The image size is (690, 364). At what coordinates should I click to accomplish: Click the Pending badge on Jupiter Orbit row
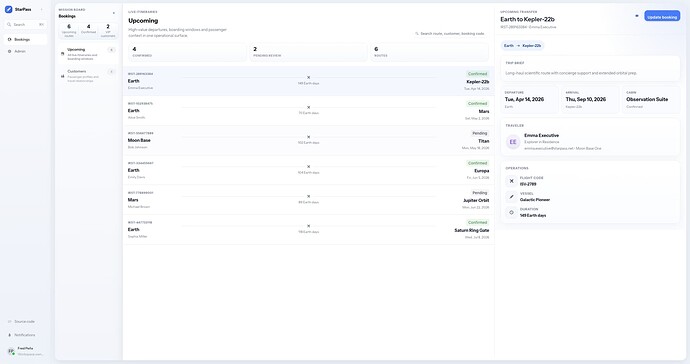point(480,193)
